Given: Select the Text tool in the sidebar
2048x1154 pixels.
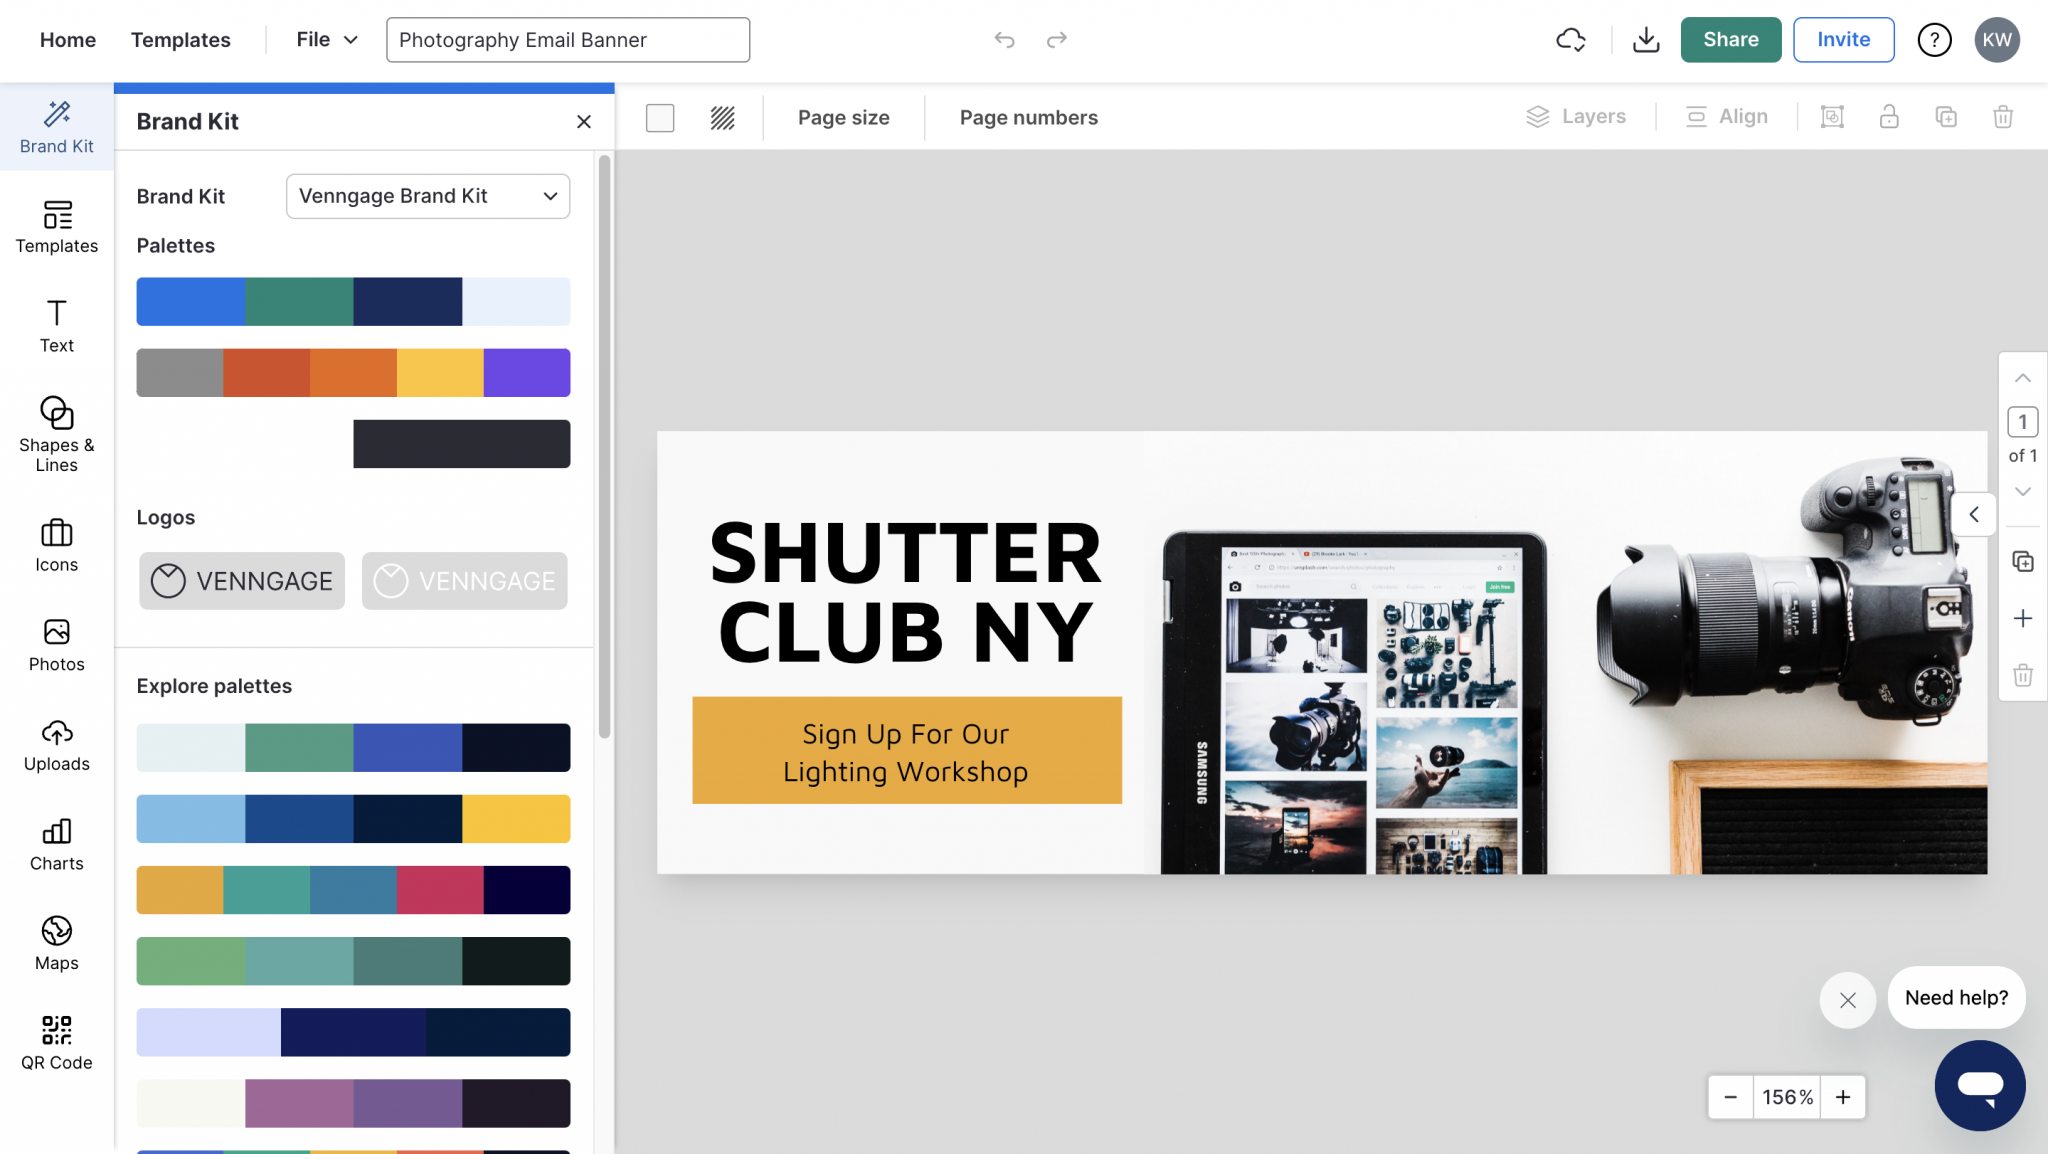Looking at the screenshot, I should (x=56, y=325).
